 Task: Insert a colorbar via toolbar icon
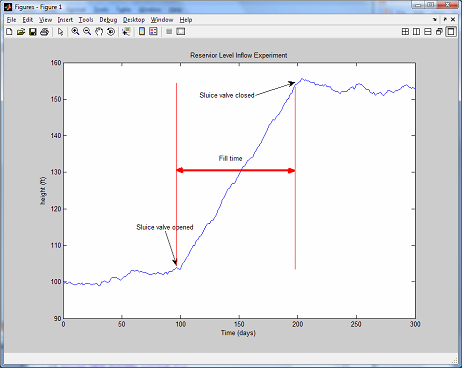pyautogui.click(x=142, y=32)
